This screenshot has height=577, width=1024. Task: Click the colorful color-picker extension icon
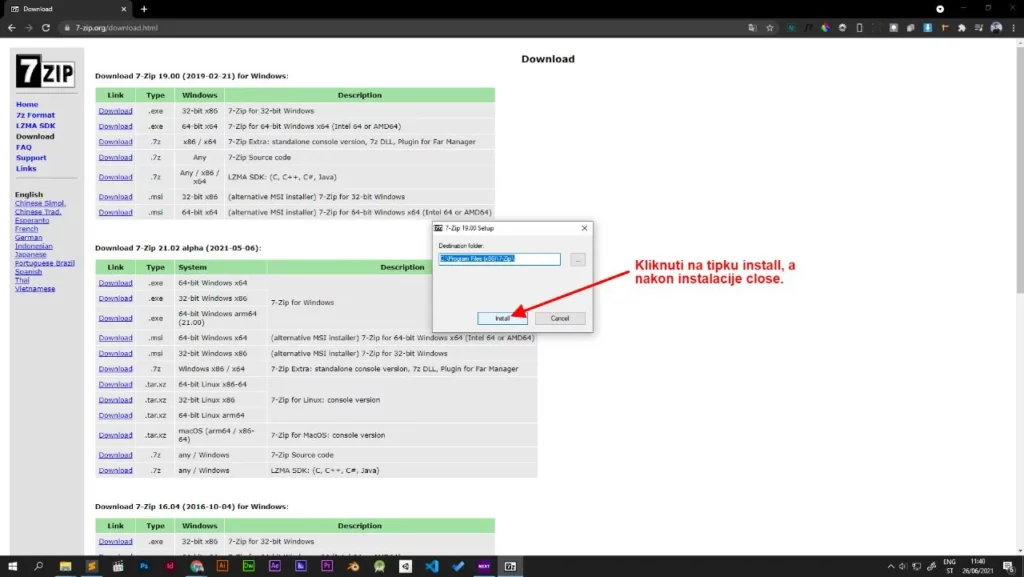pyautogui.click(x=825, y=28)
